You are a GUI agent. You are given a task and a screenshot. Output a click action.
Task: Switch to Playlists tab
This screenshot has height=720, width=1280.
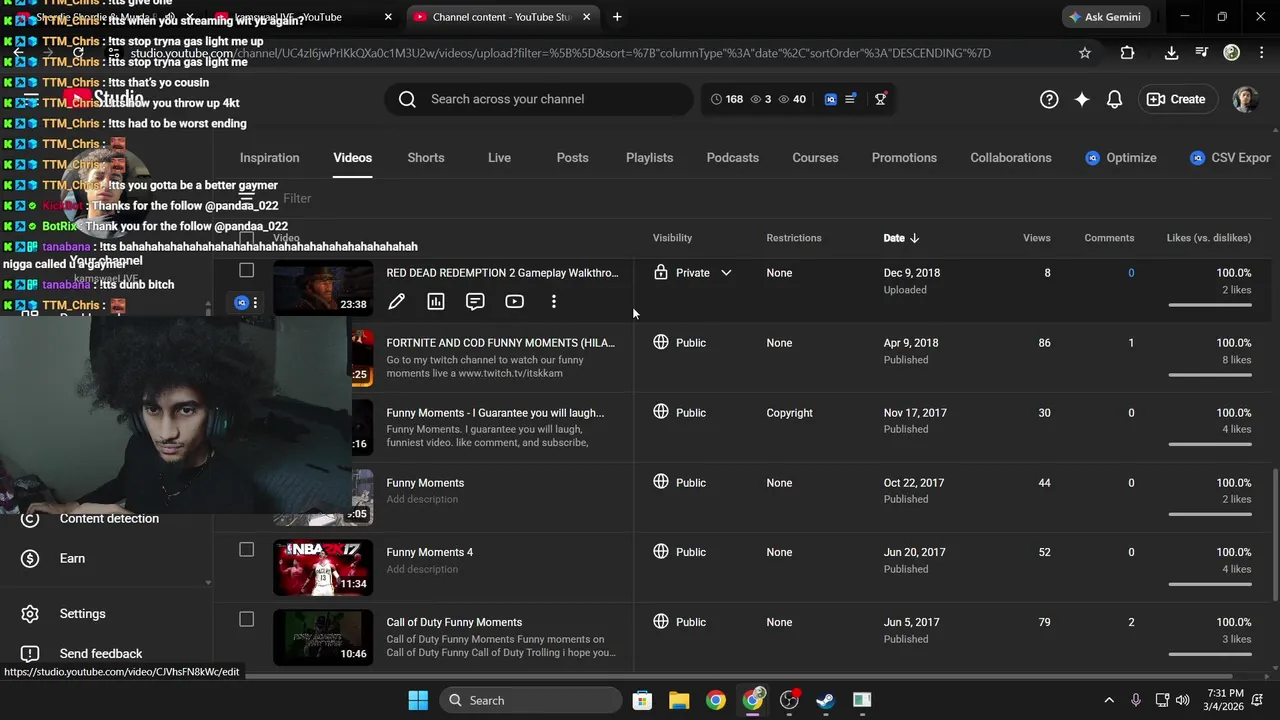[x=649, y=158]
